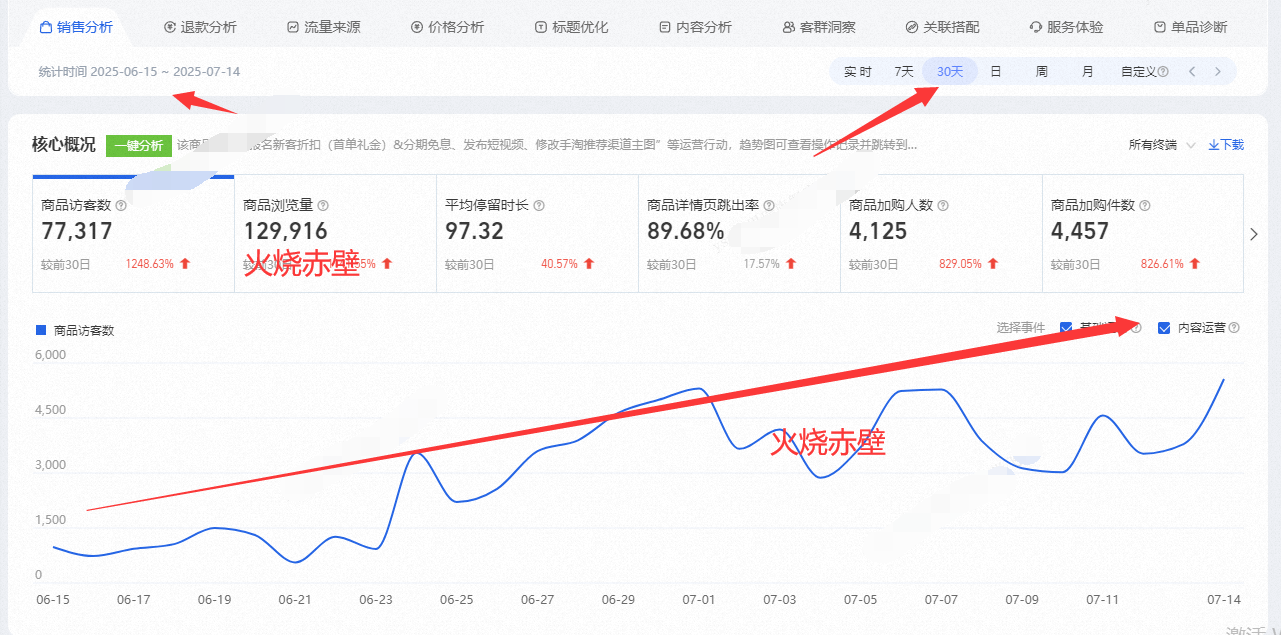Click help icon beside 商品浏览量
This screenshot has height=635, width=1281.
click(x=323, y=206)
